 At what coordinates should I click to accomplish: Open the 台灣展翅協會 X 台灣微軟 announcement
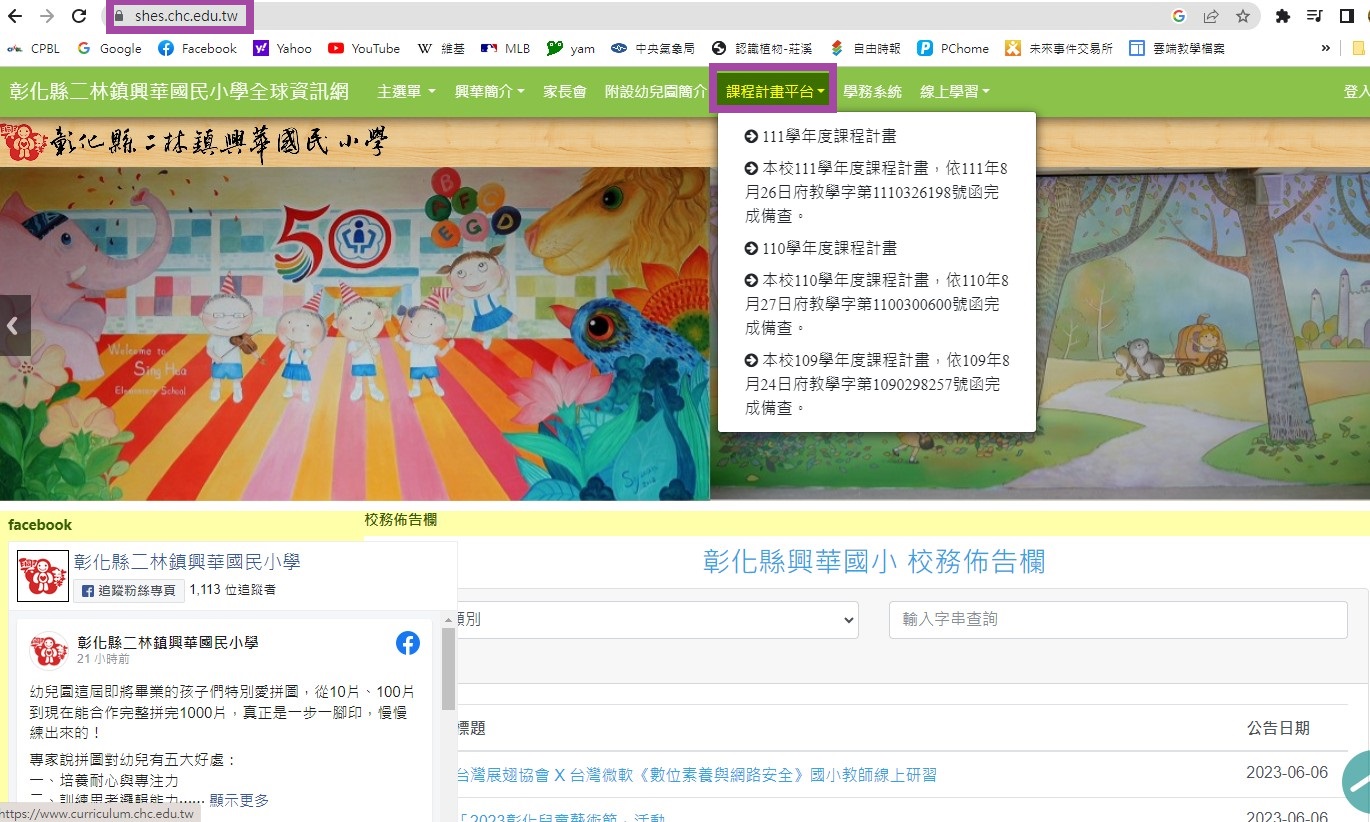tap(696, 775)
